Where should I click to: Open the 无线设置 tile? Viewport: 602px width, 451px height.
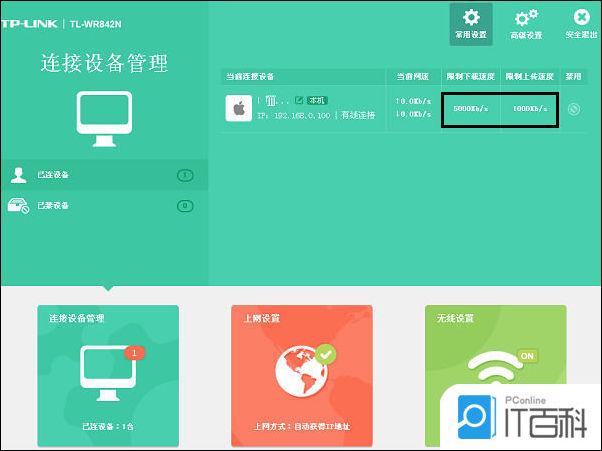[x=495, y=375]
